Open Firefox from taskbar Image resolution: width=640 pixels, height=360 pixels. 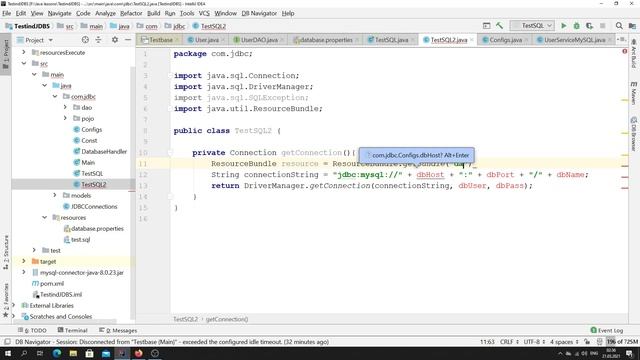(138, 353)
